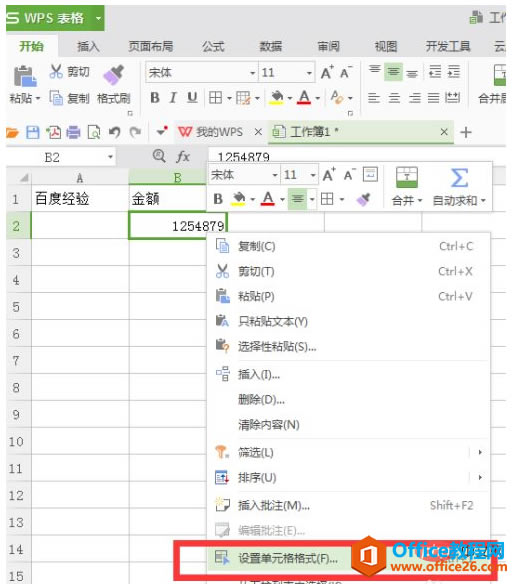Close the 工作簿1 document tab
The image size is (514, 584).
444,131
